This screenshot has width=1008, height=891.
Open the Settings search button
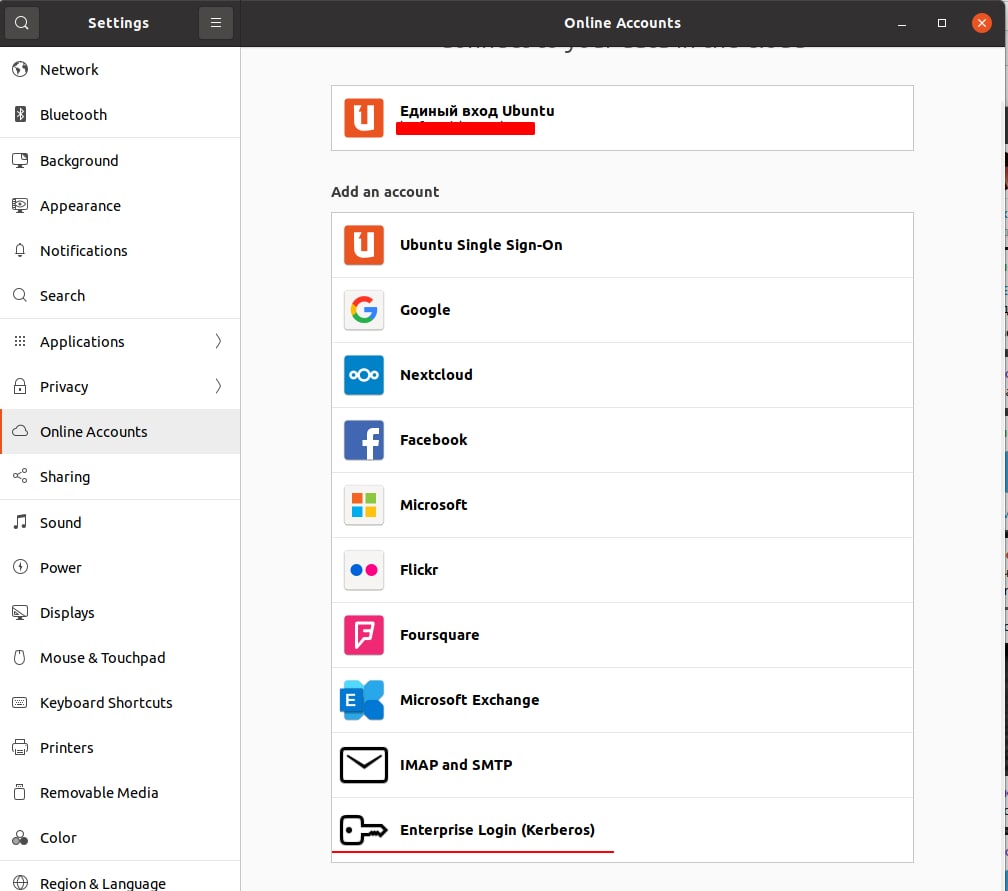[x=22, y=23]
